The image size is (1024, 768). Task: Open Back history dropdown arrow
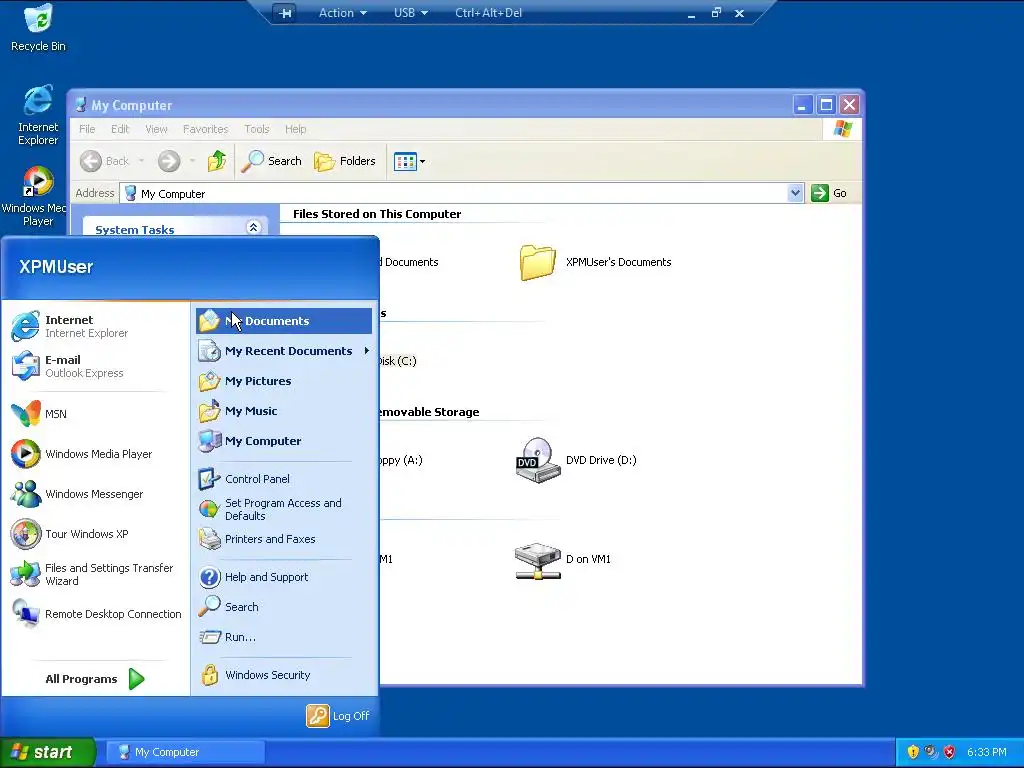point(141,161)
